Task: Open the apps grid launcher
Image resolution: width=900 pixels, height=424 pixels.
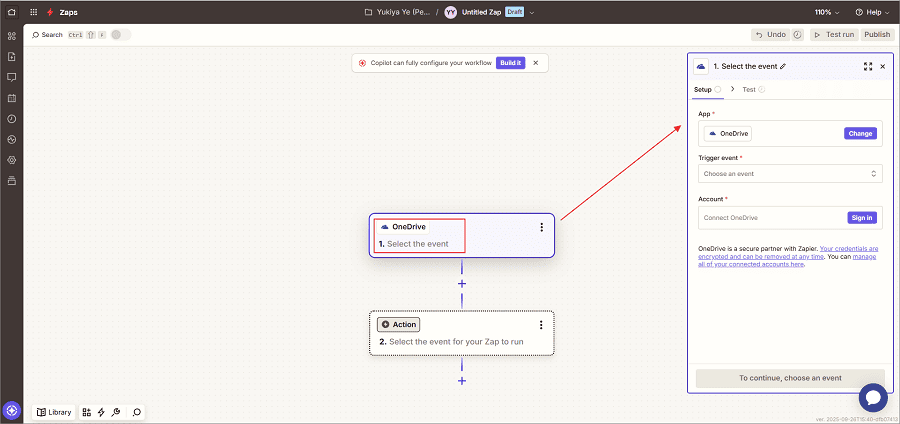Action: [34, 12]
